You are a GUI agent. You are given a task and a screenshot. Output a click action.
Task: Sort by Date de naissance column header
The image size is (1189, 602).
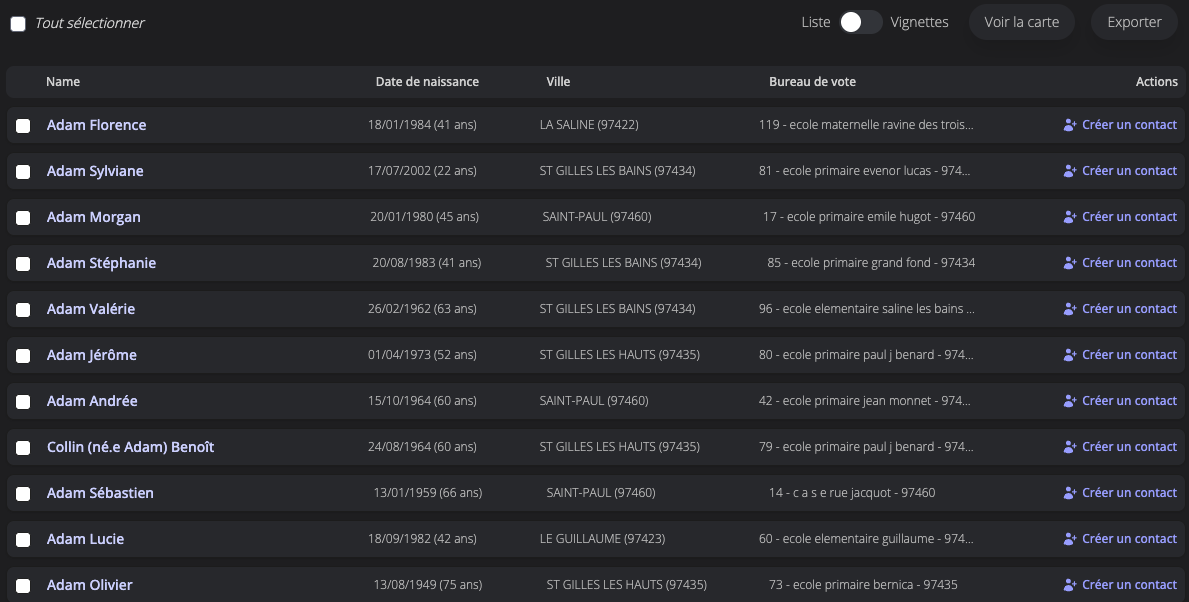427,82
